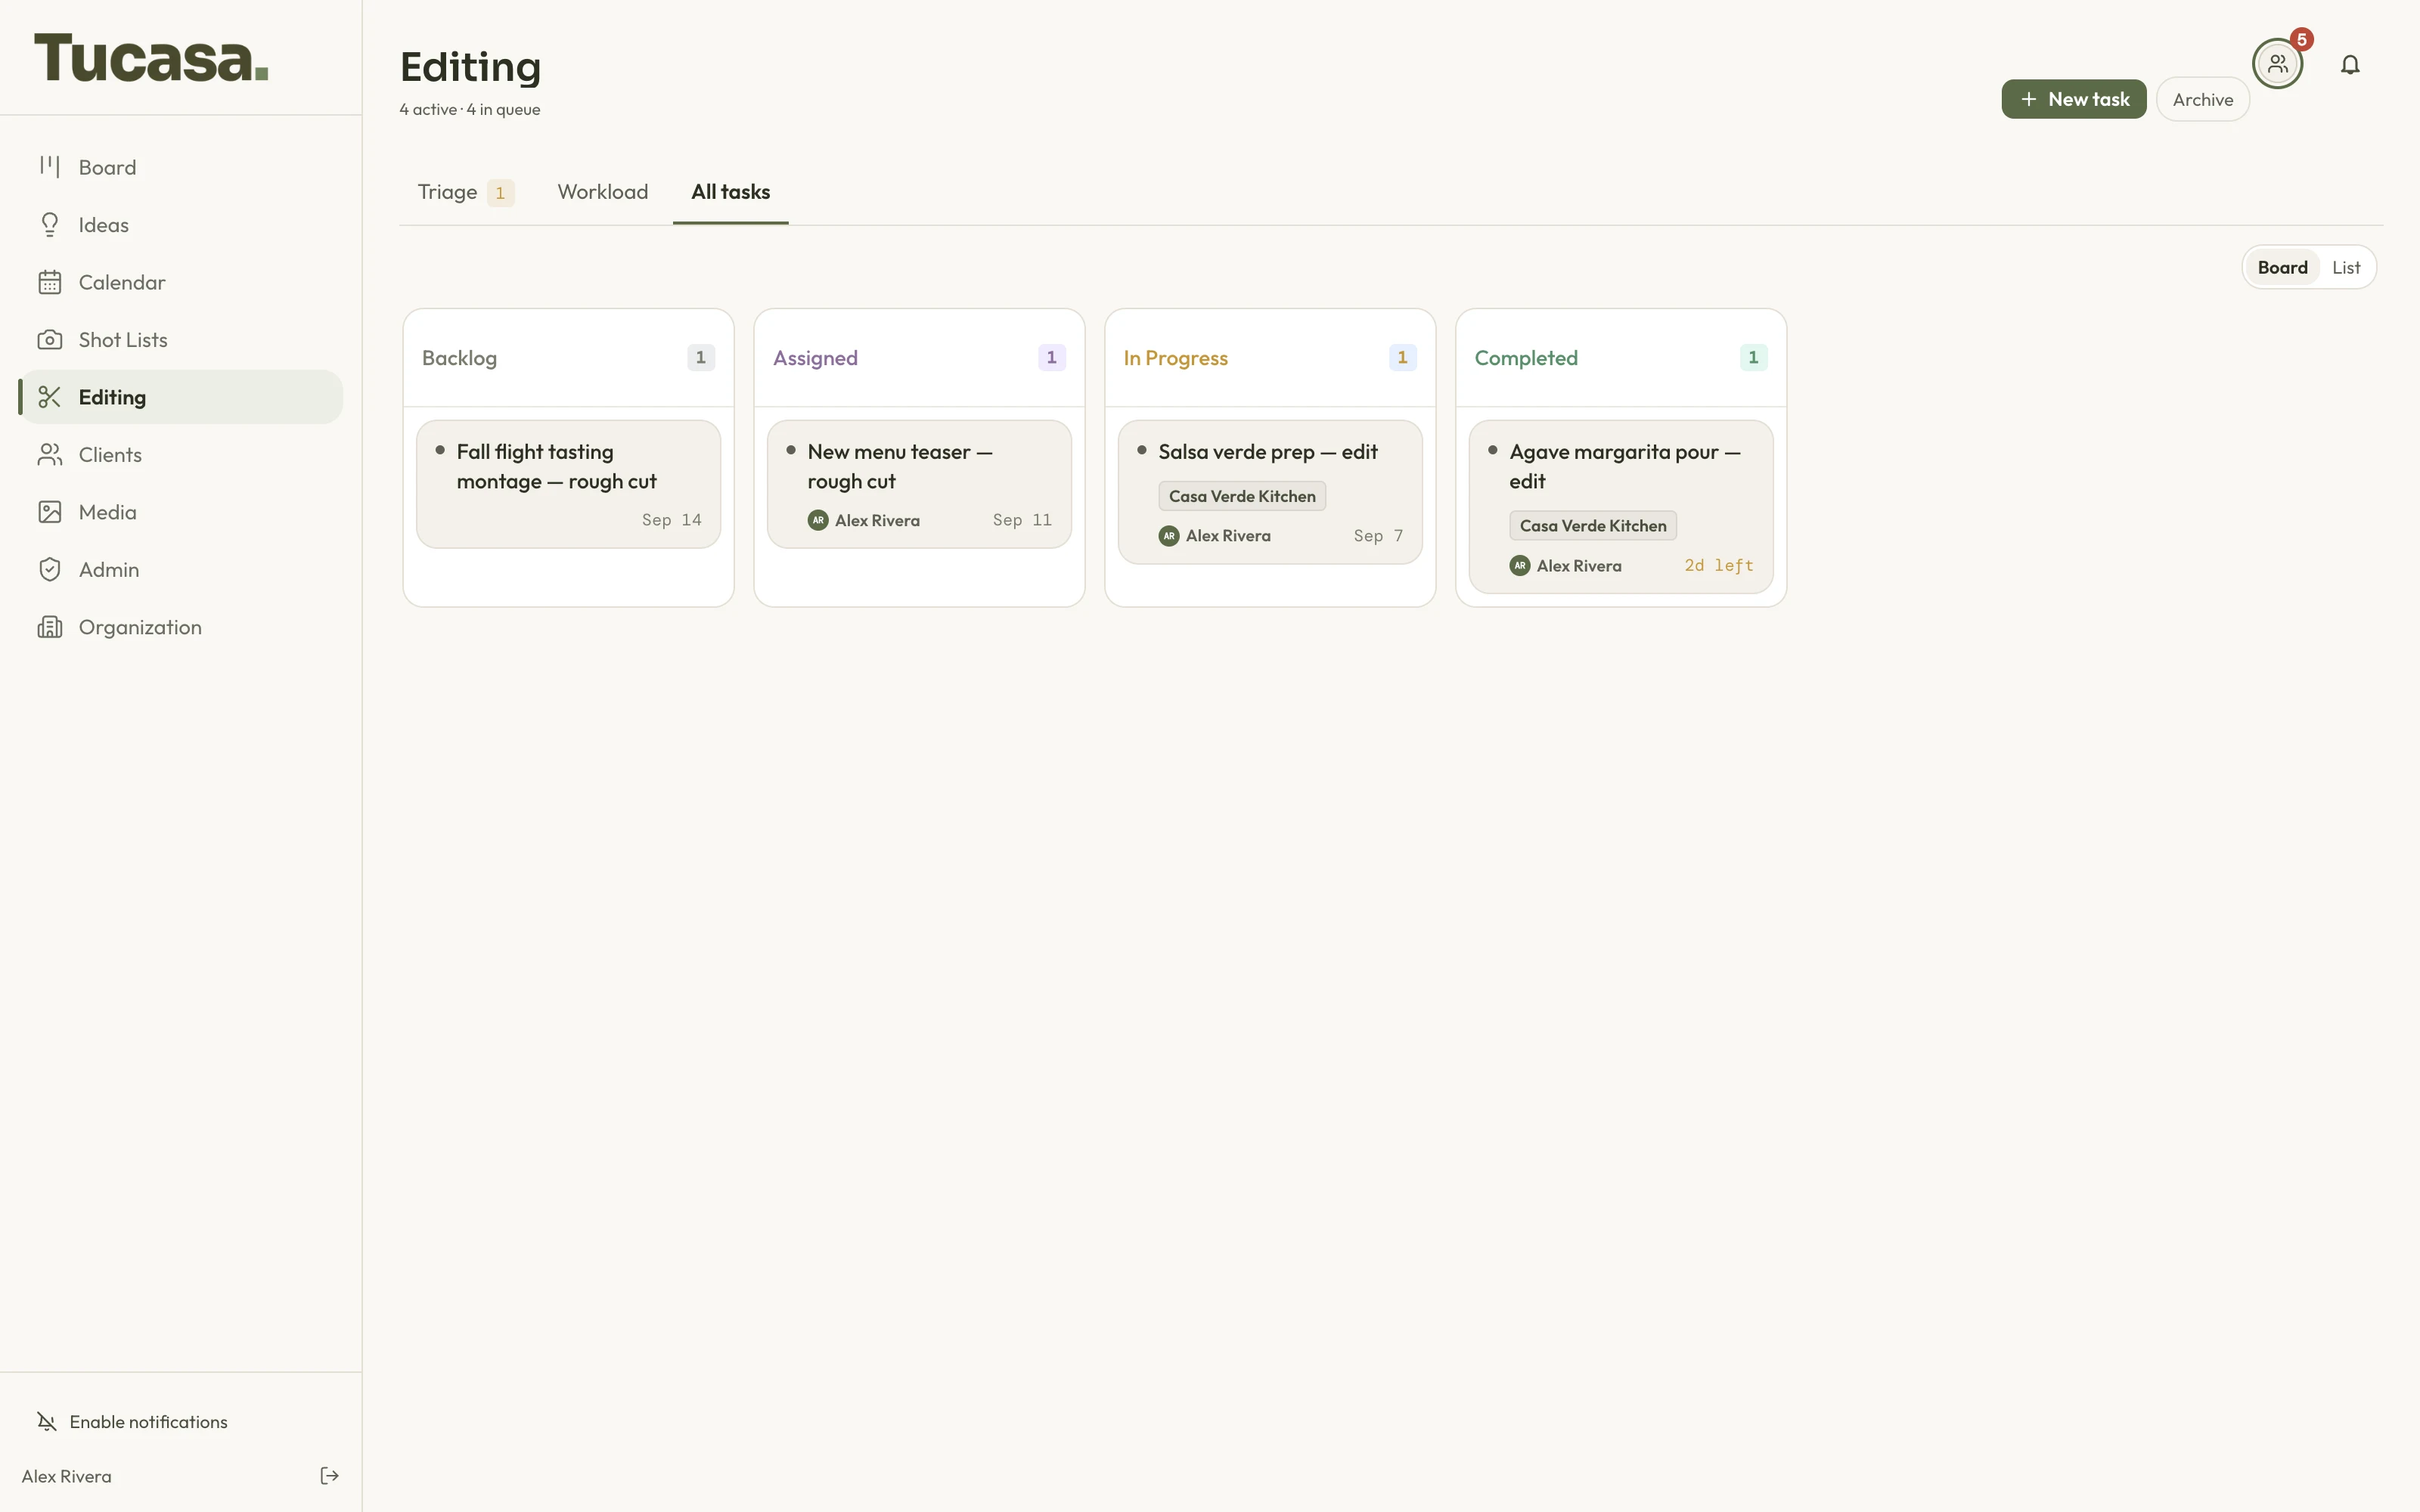Click Enable notifications text
This screenshot has width=2420, height=1512.
tap(149, 1422)
